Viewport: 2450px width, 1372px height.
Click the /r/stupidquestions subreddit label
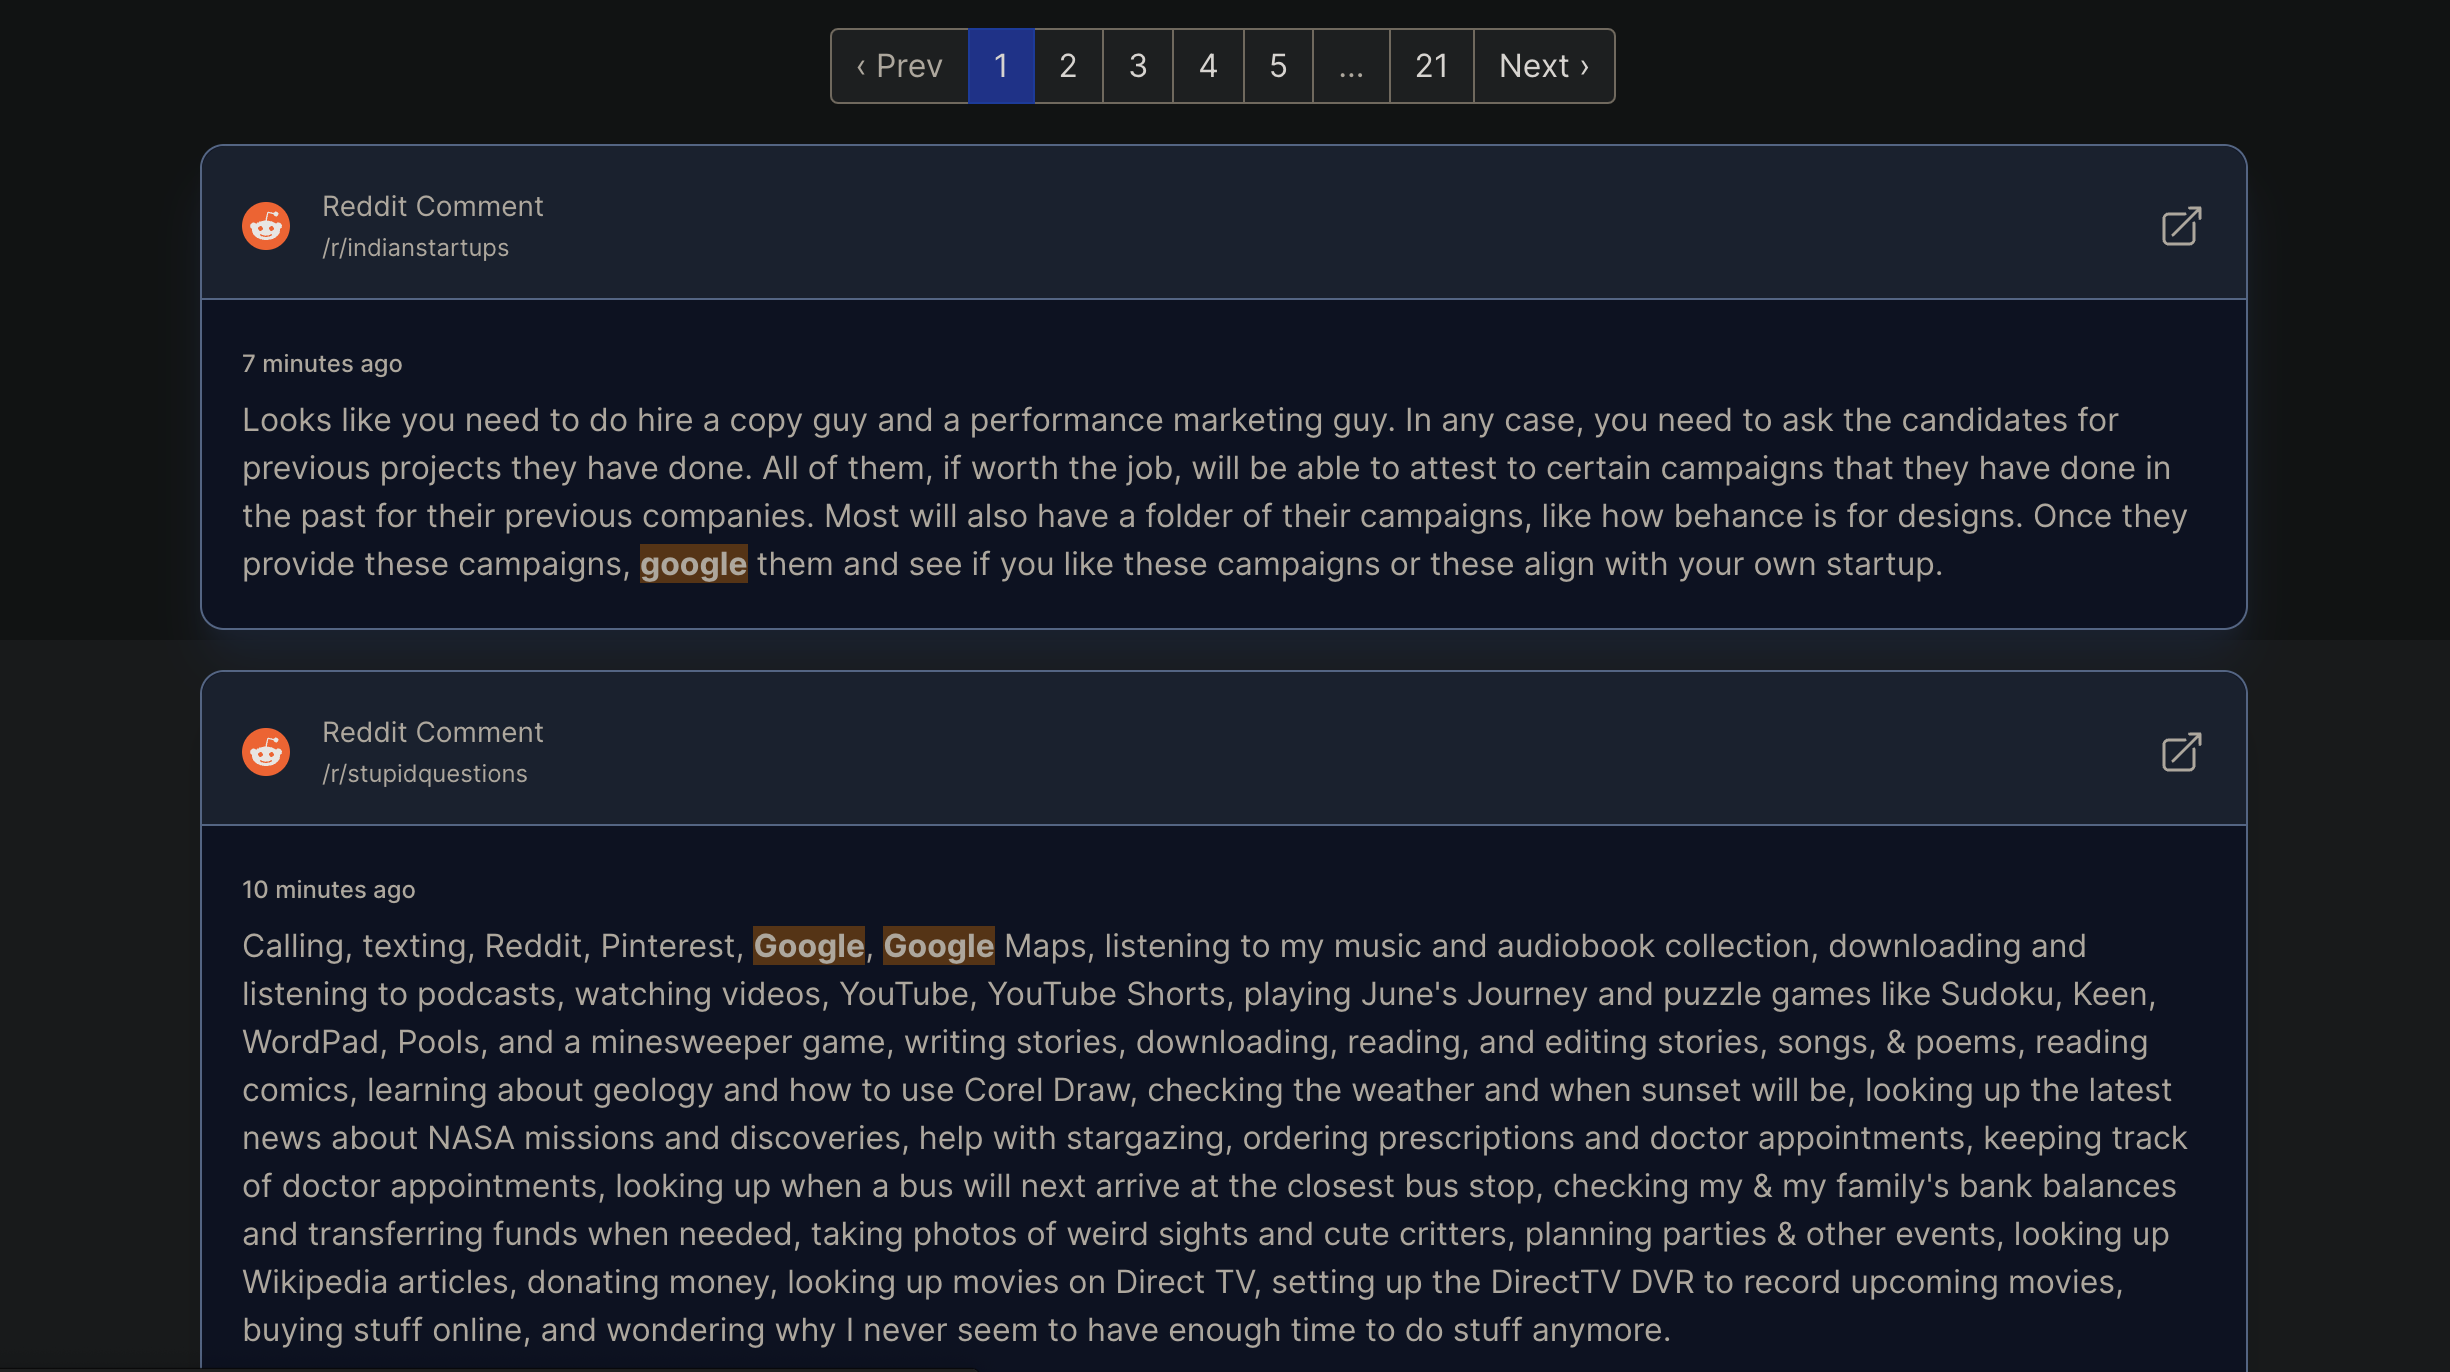click(424, 773)
